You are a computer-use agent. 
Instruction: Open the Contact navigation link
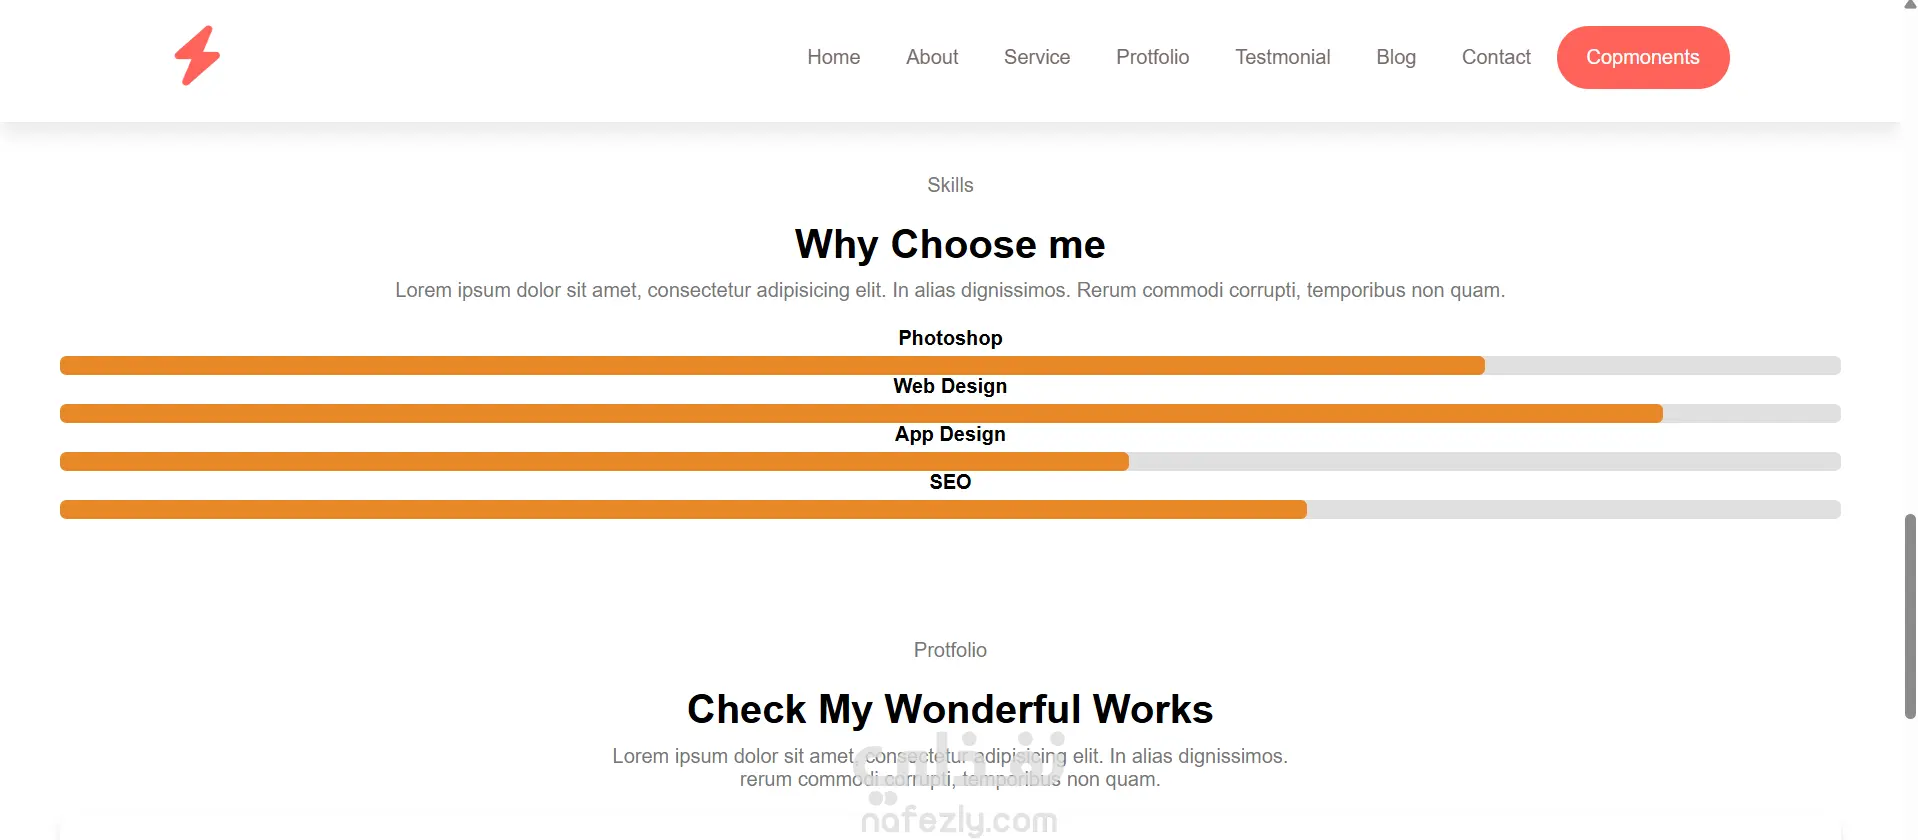pyautogui.click(x=1496, y=57)
